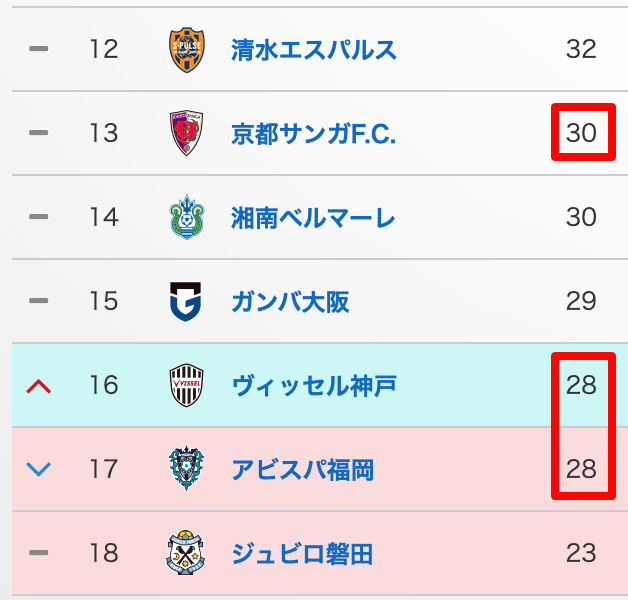The image size is (628, 600).
Task: Click the rank number 15
Action: pos(103,301)
